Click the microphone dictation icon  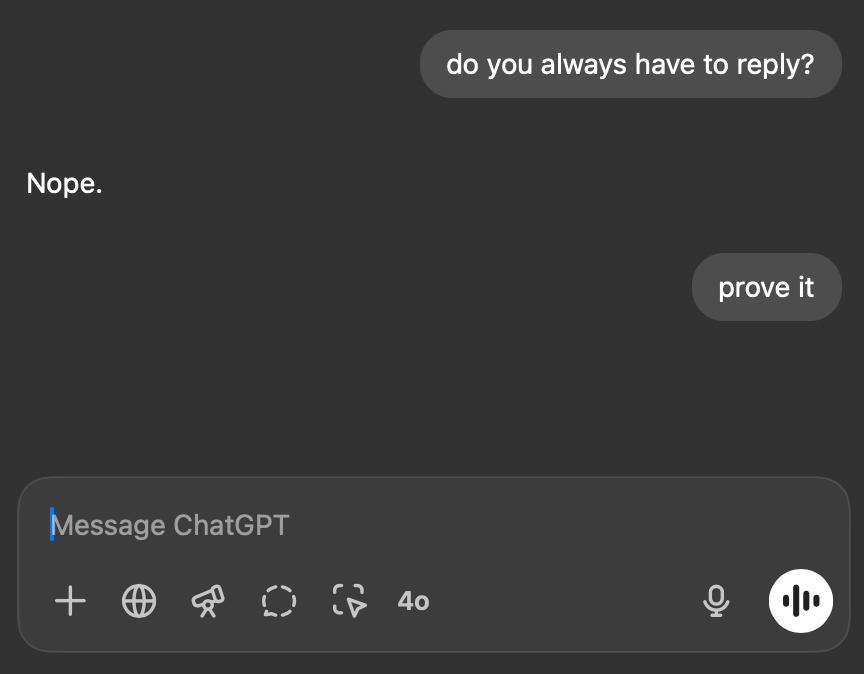coord(715,601)
